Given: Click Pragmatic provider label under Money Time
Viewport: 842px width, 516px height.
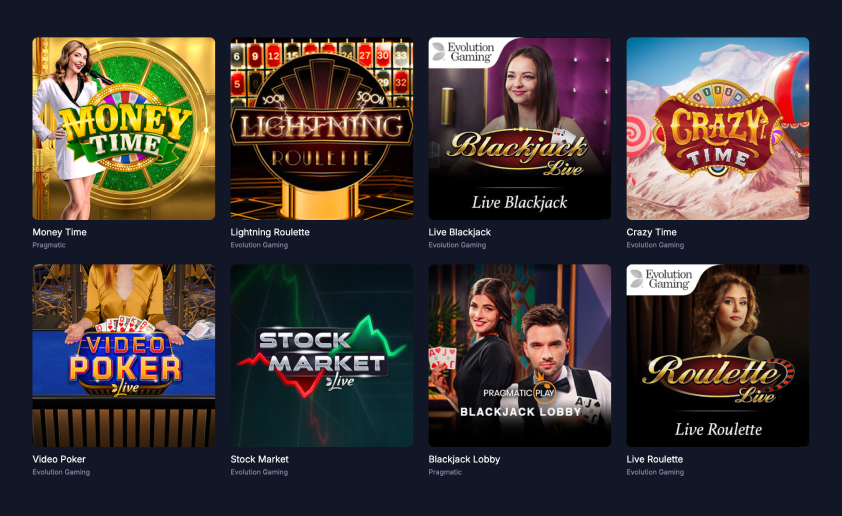Looking at the screenshot, I should click(49, 245).
